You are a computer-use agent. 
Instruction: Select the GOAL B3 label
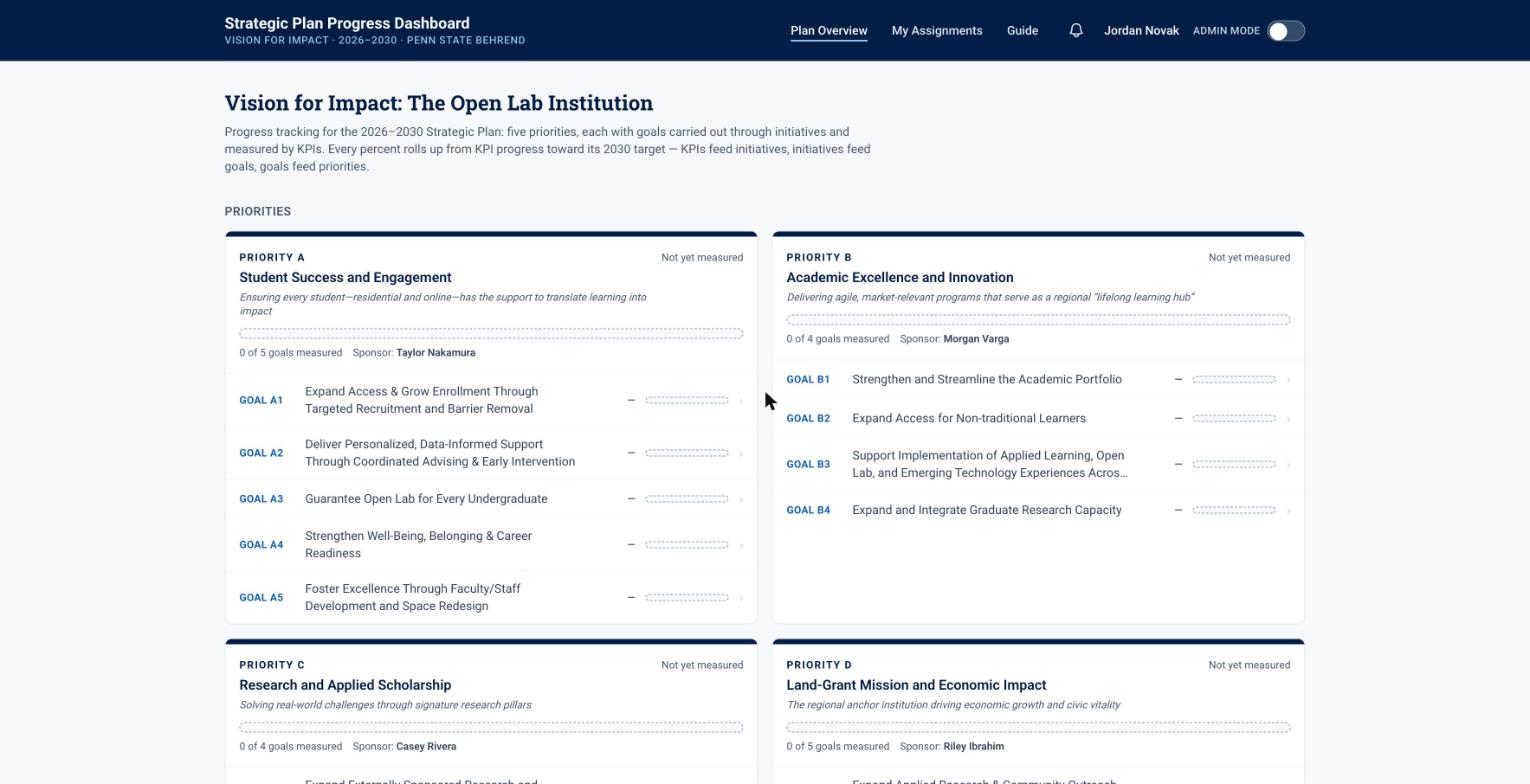point(808,464)
